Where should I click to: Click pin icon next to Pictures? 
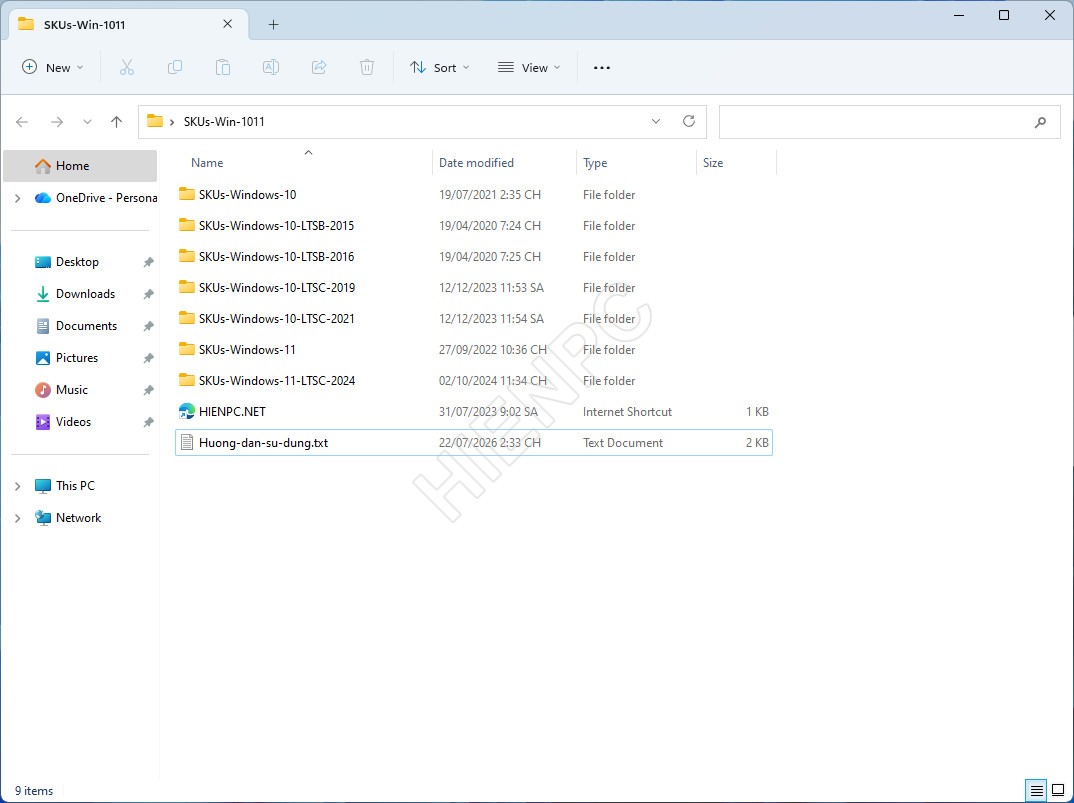[148, 358]
